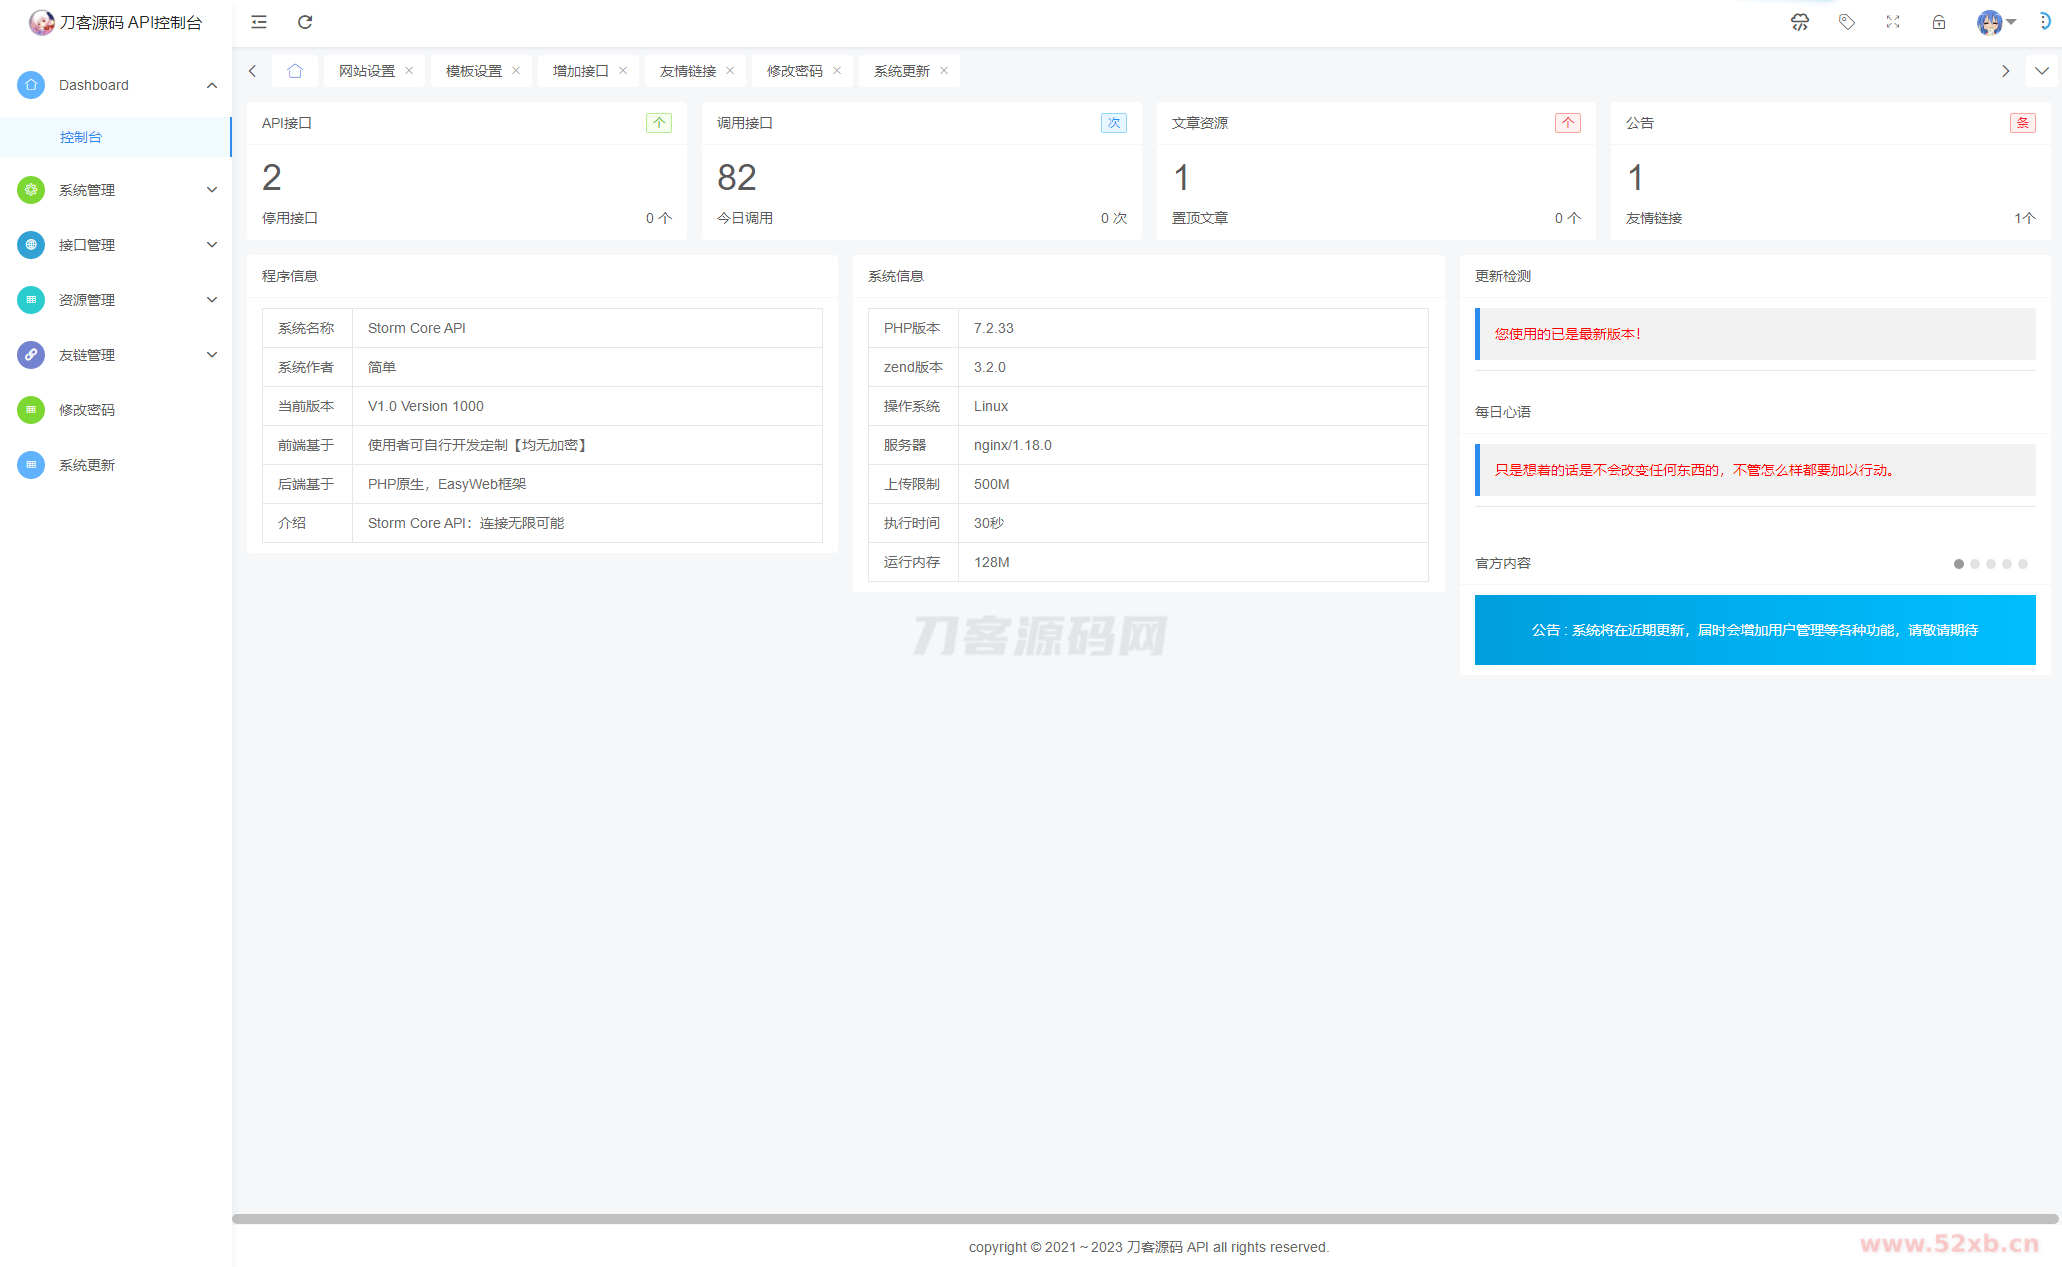Toggle fullscreen with the expand arrows icon
The width and height of the screenshot is (2062, 1267).
[x=1892, y=22]
